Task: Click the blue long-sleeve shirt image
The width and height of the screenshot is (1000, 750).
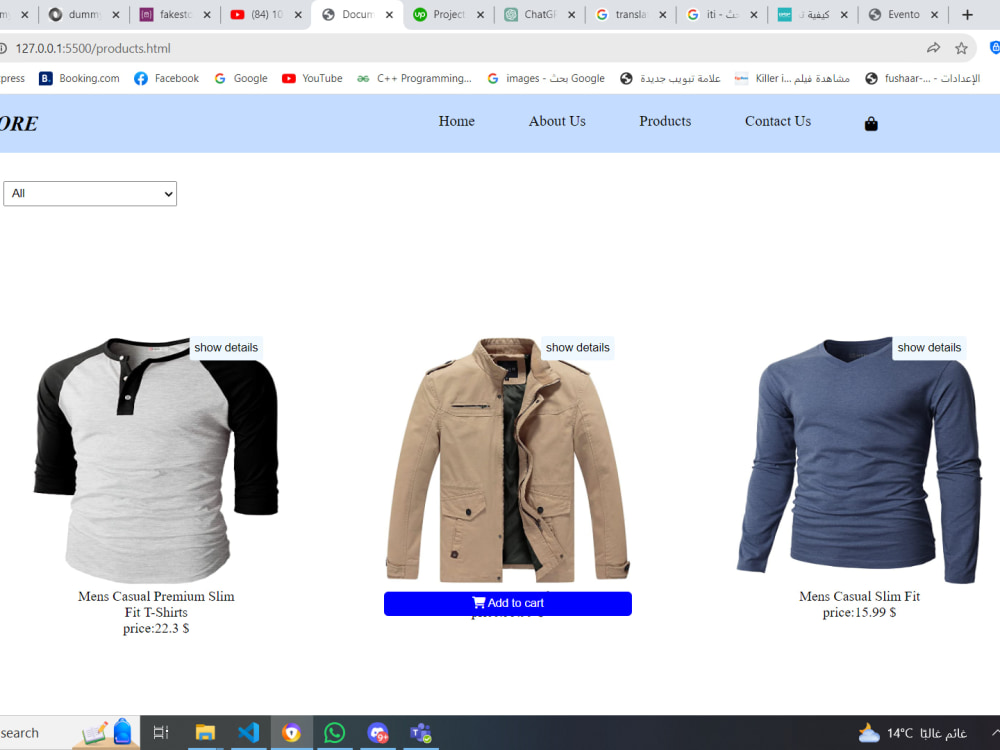Action: coord(859,460)
